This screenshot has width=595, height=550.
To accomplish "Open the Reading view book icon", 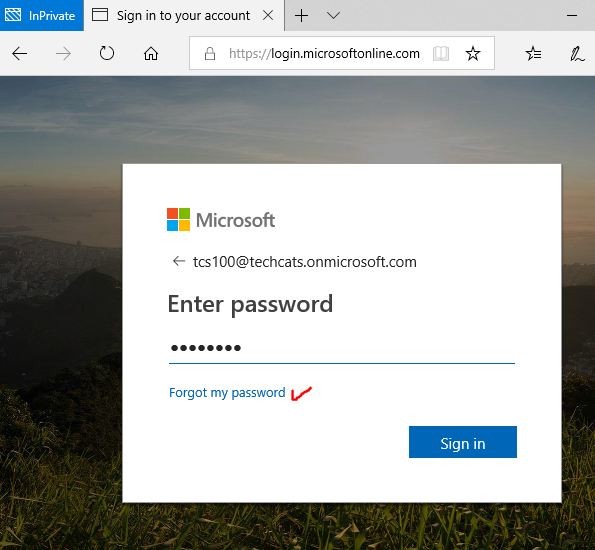I will click(441, 54).
